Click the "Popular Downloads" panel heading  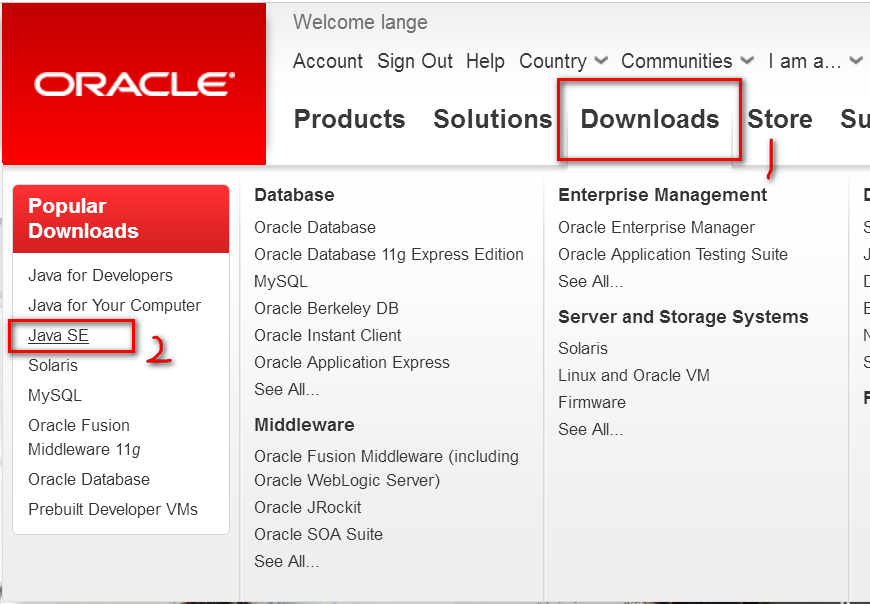83,219
